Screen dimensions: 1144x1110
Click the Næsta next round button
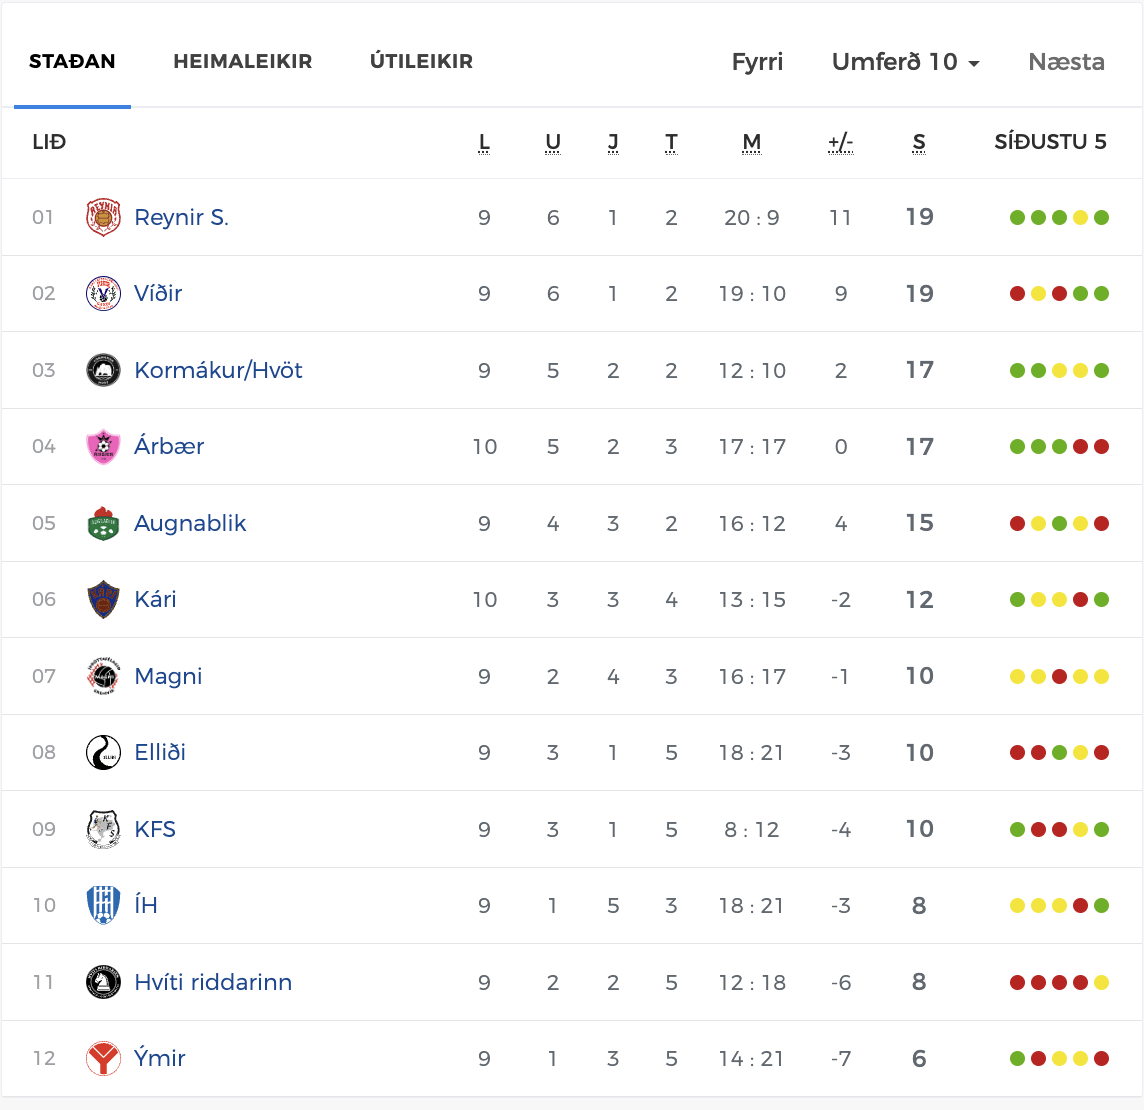click(1066, 62)
